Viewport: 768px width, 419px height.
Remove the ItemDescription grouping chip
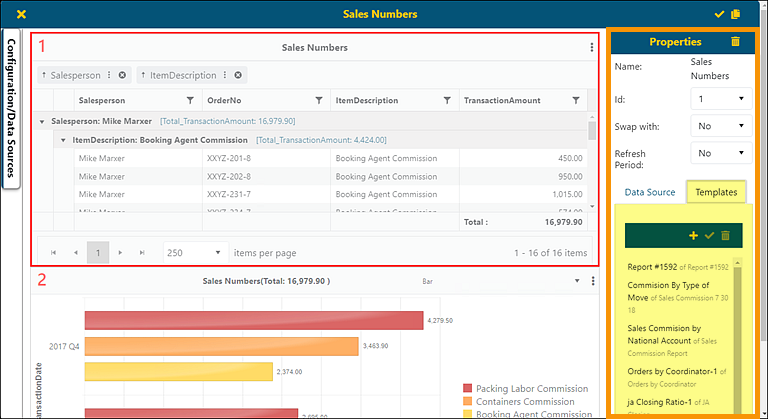pos(238,75)
